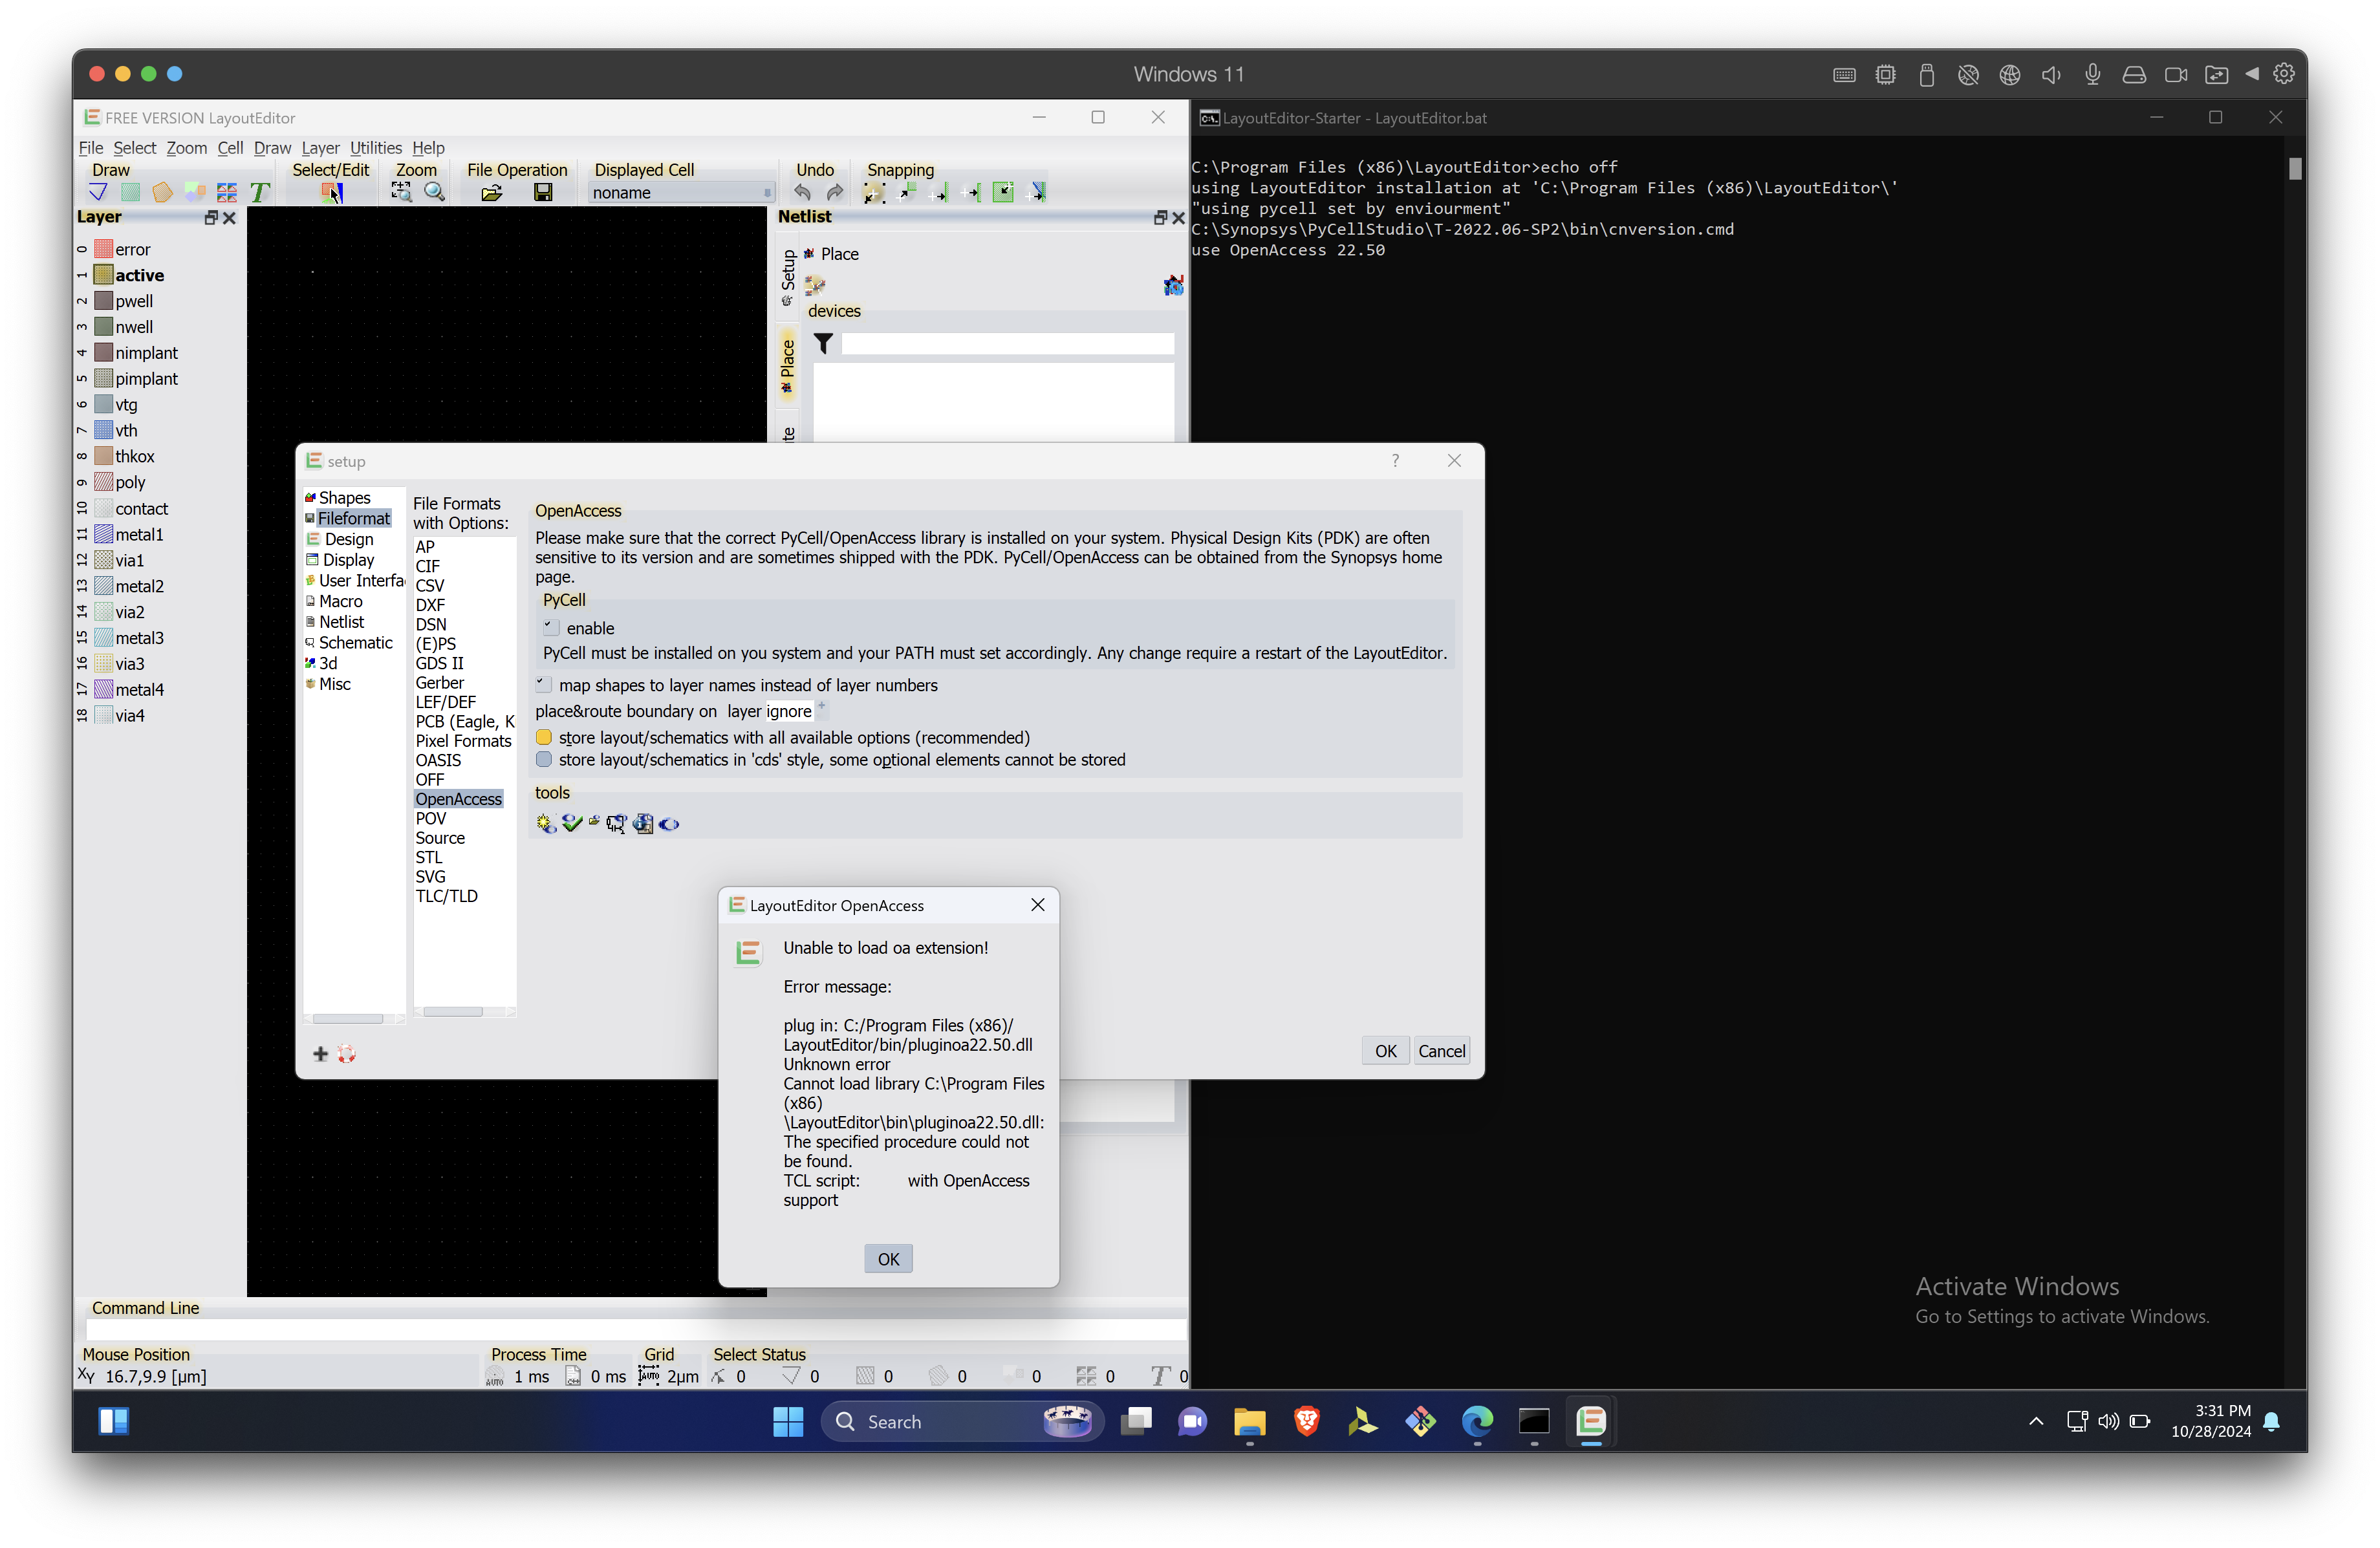
Task: Switch to the Setup vertical tab in Netlist
Action: tap(788, 276)
